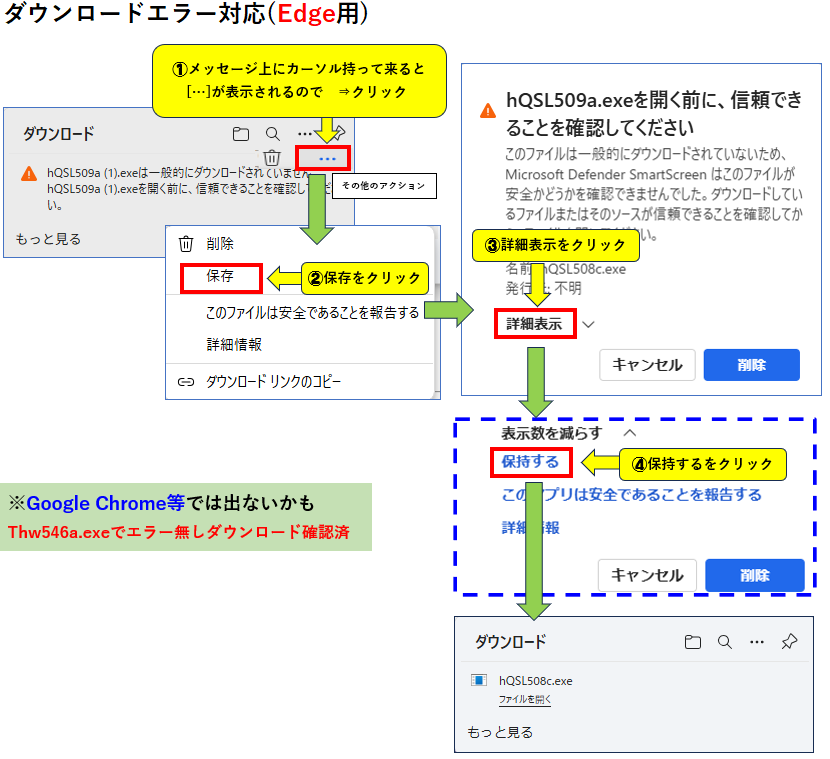The image size is (830, 759).
Task: Click the 保持する link
Action: point(530,462)
